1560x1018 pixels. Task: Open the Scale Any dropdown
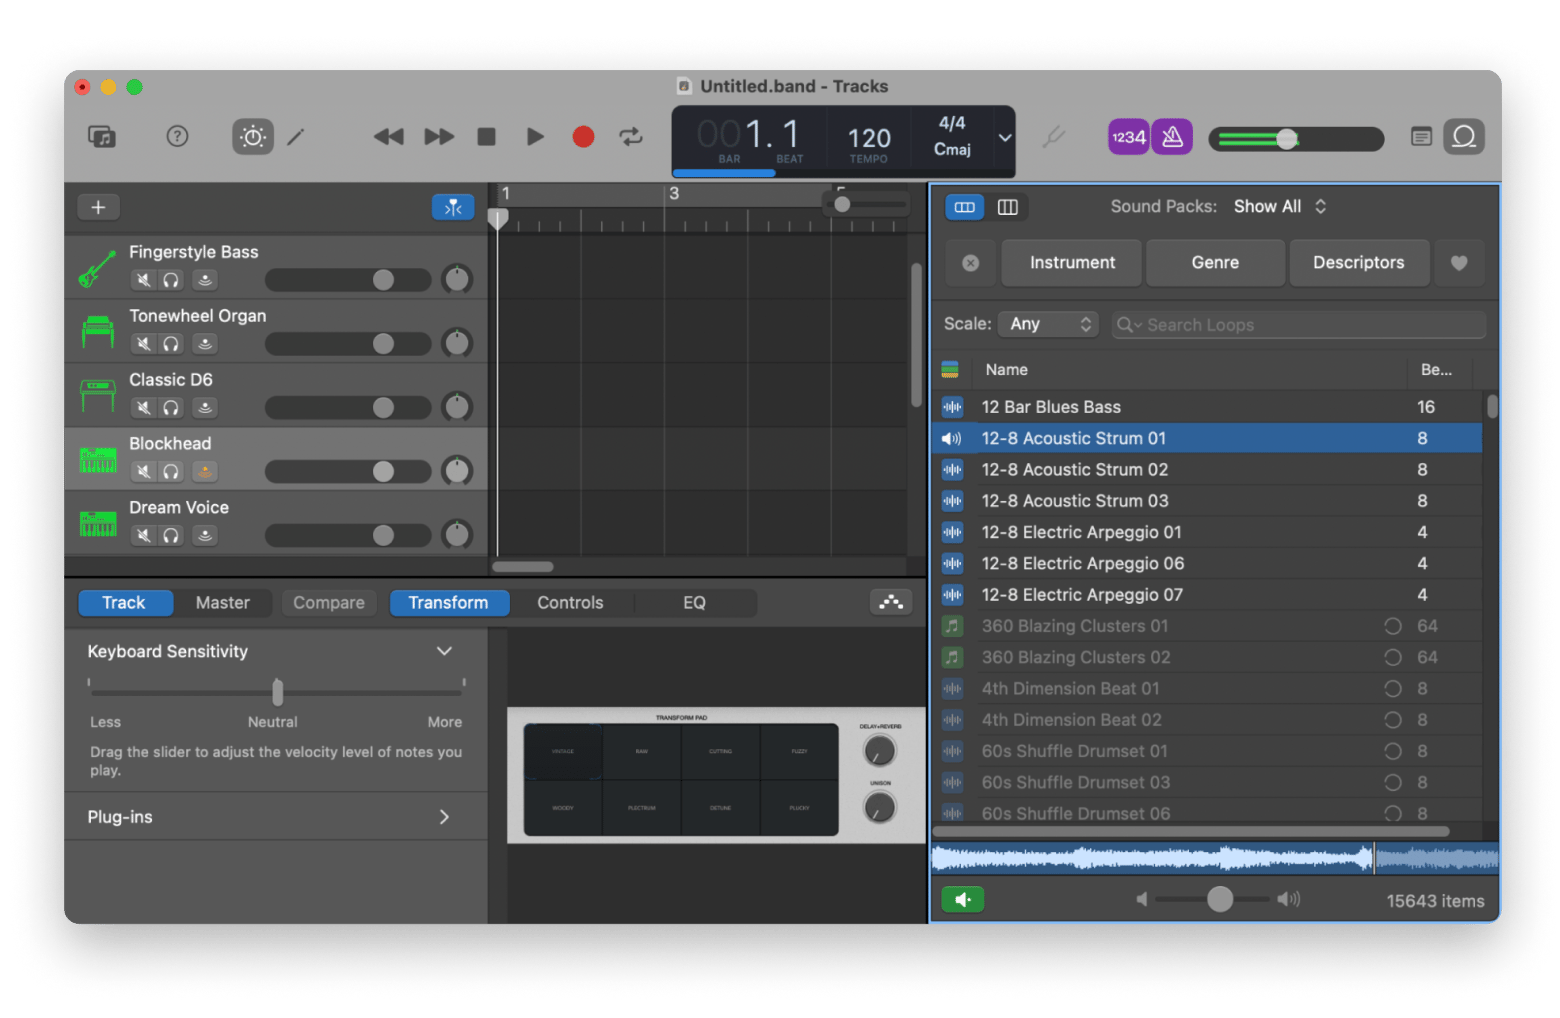click(1048, 324)
